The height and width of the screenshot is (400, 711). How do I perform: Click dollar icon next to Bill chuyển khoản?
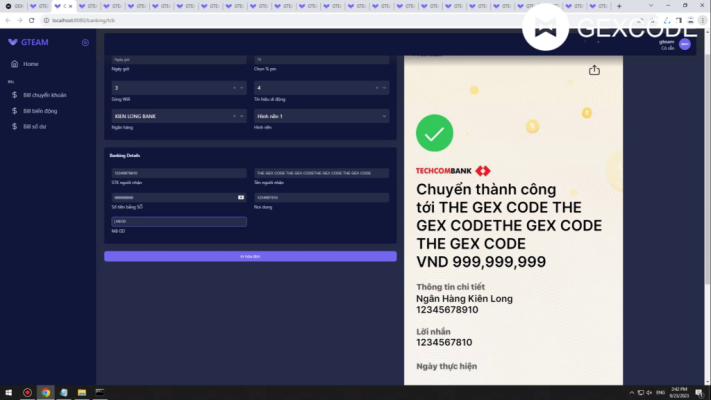tap(15, 95)
